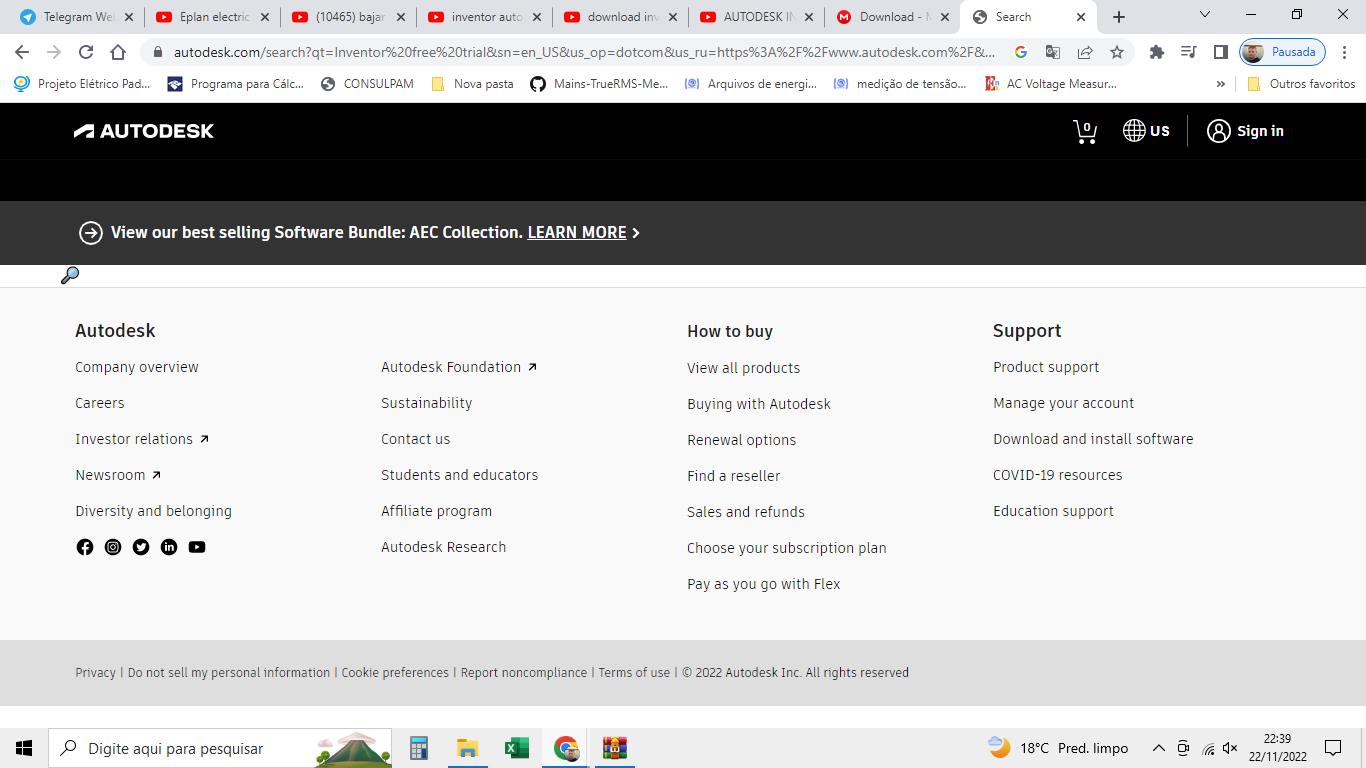Open the Chrome tab search dropdown
This screenshot has height=768, width=1366.
[x=1204, y=16]
